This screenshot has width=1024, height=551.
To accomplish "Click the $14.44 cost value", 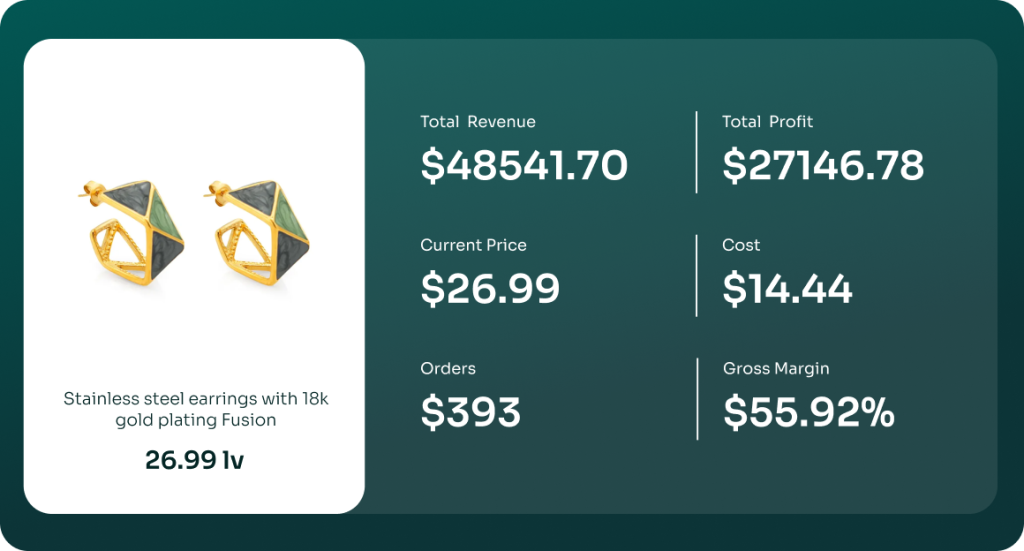I will 787,289.
